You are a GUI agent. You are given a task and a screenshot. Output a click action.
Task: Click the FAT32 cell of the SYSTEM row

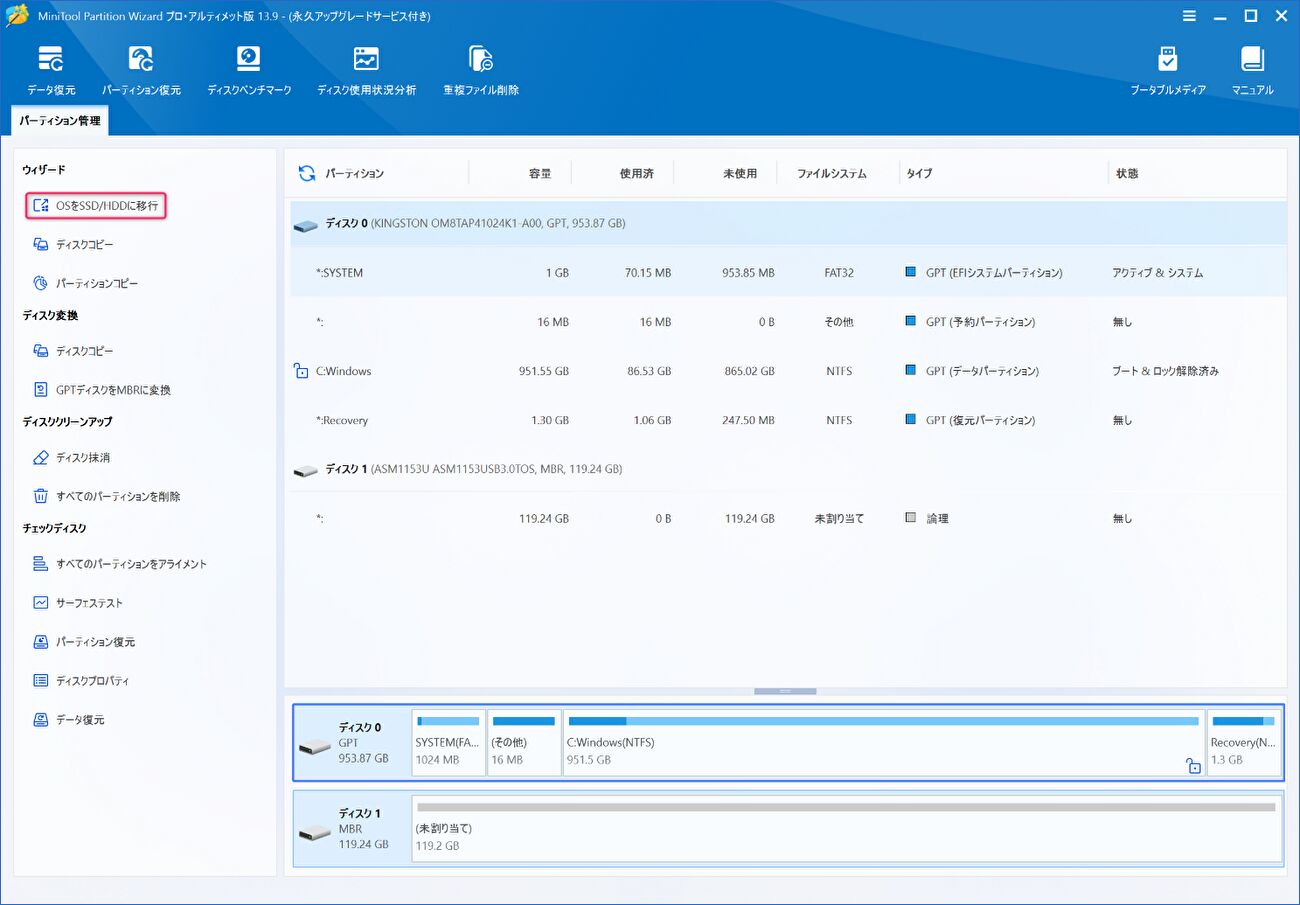(839, 273)
